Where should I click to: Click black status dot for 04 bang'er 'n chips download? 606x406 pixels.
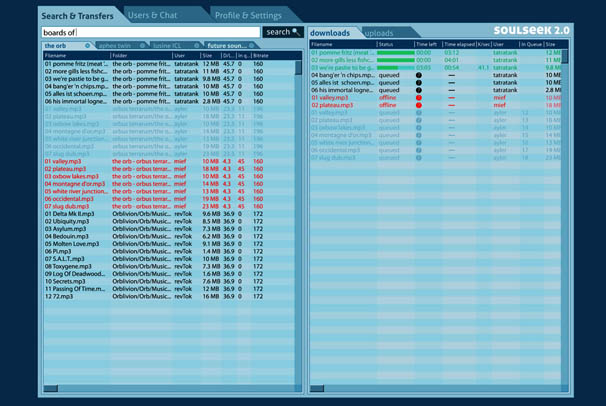tap(419, 75)
